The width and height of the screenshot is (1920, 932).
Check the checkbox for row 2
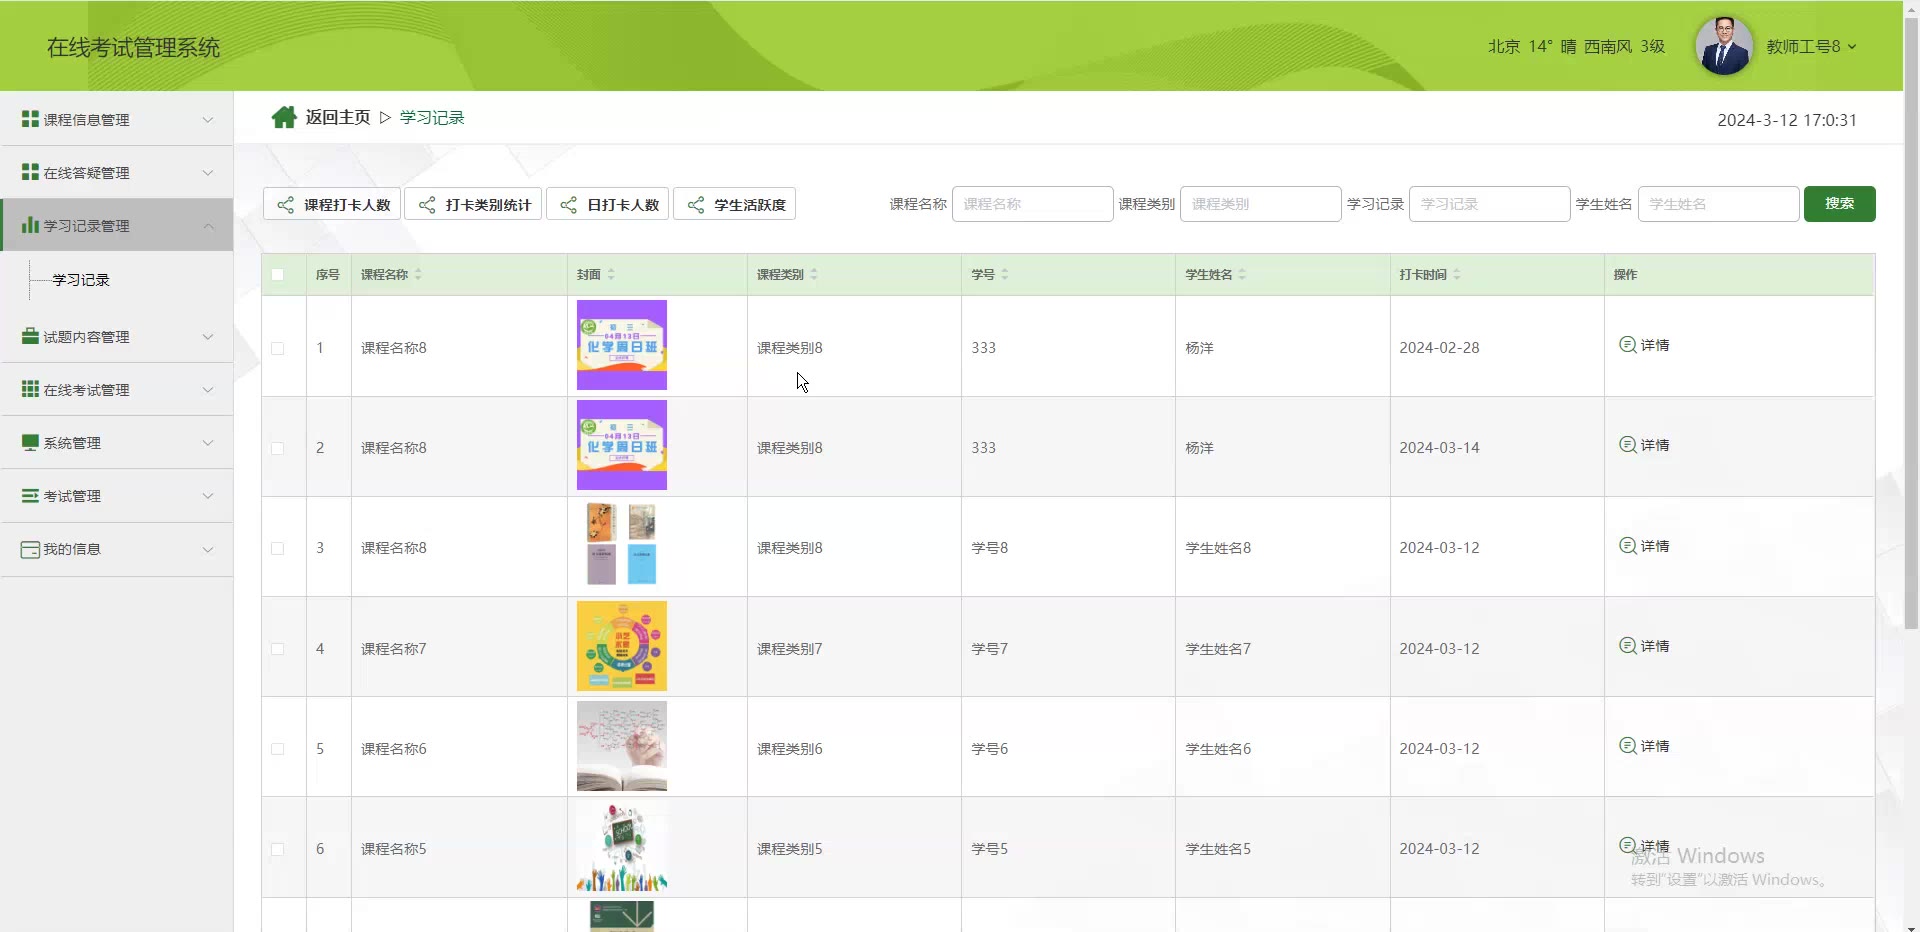coord(278,448)
